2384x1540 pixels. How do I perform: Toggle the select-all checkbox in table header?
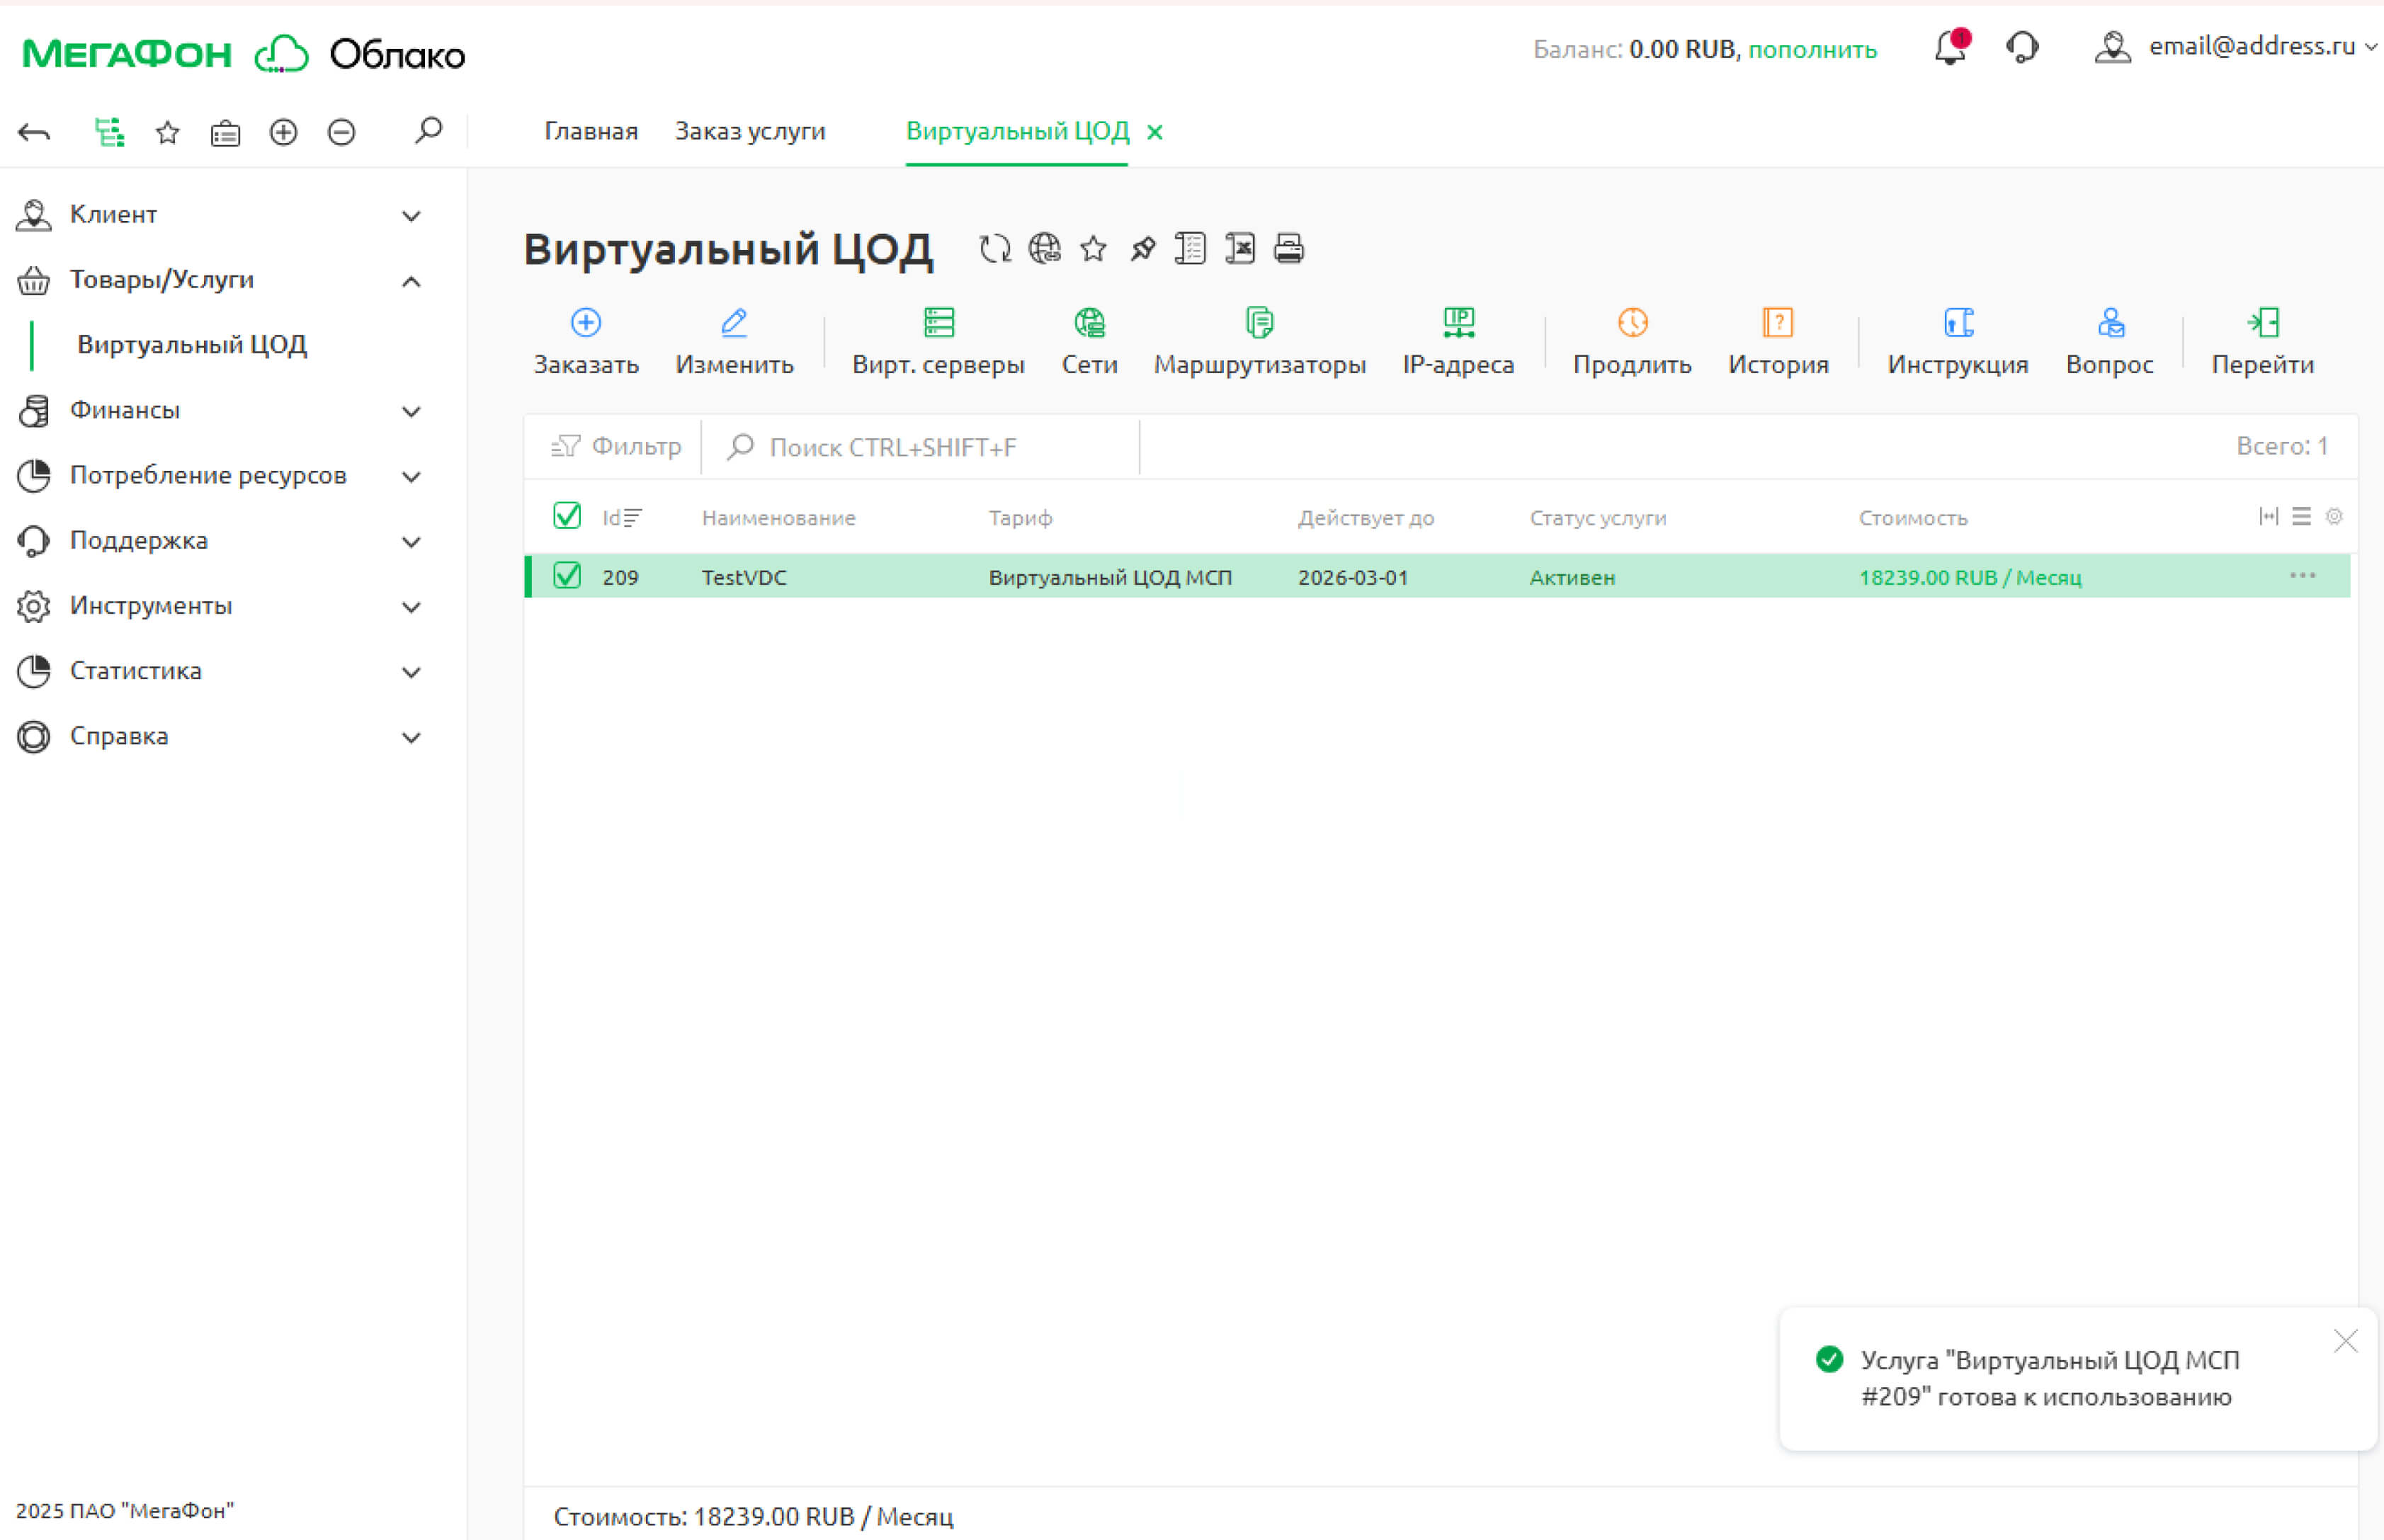(x=567, y=516)
